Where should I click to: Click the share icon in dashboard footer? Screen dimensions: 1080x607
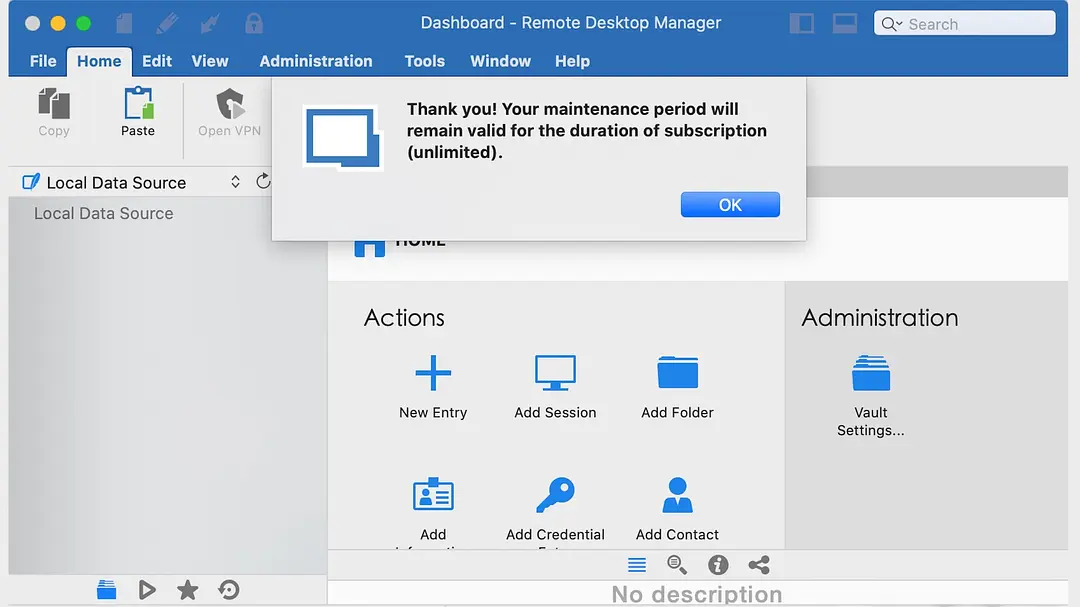759,565
